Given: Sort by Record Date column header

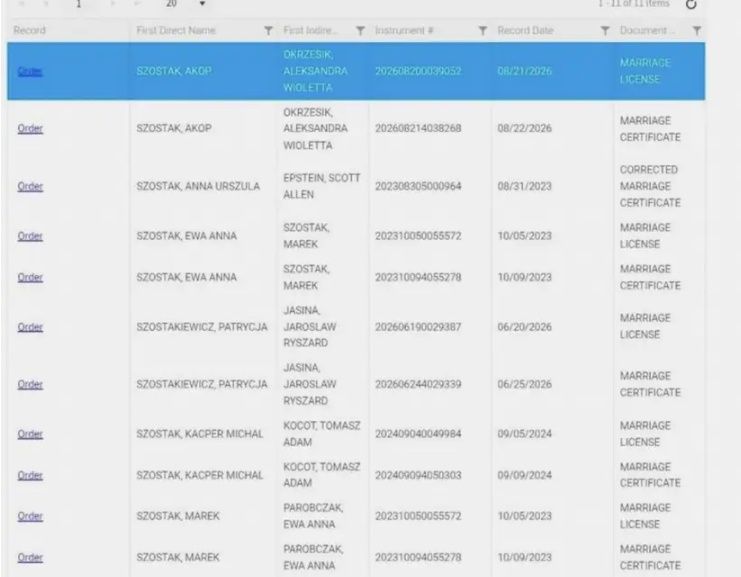Looking at the screenshot, I should tap(525, 31).
